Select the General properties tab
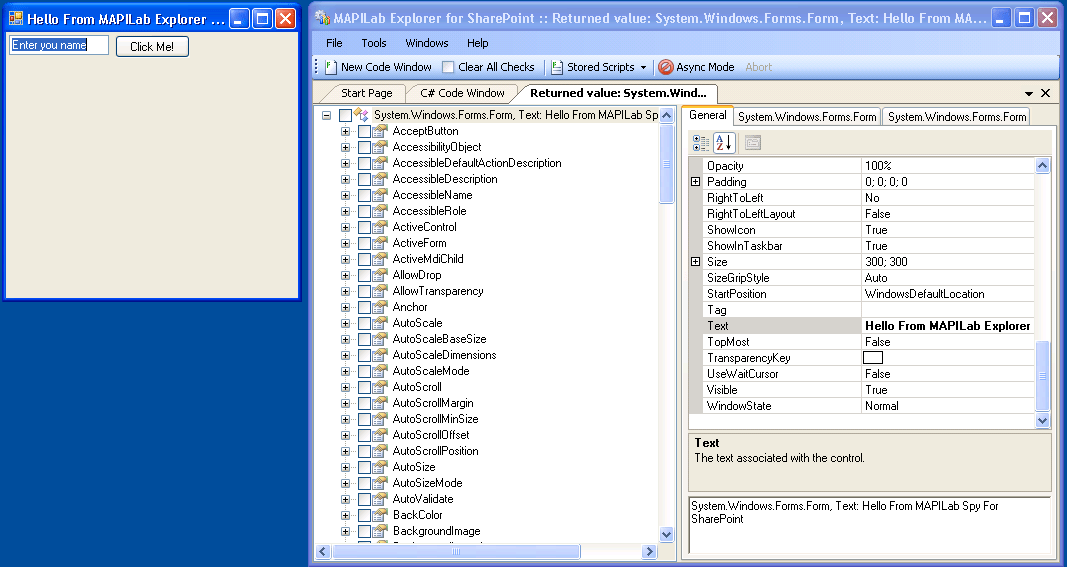The height and width of the screenshot is (567, 1067). click(x=708, y=115)
